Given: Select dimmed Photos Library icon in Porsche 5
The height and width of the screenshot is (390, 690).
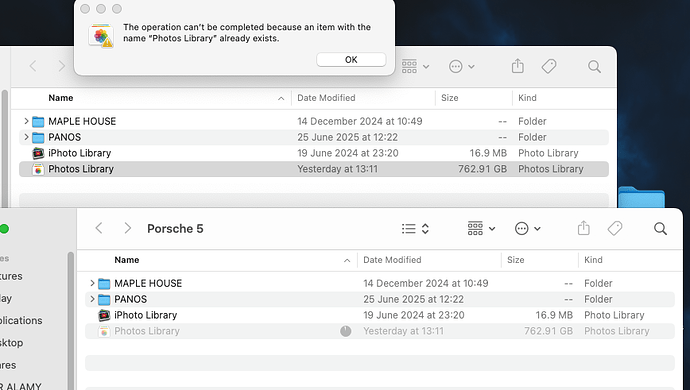Looking at the screenshot, I should pos(104,331).
